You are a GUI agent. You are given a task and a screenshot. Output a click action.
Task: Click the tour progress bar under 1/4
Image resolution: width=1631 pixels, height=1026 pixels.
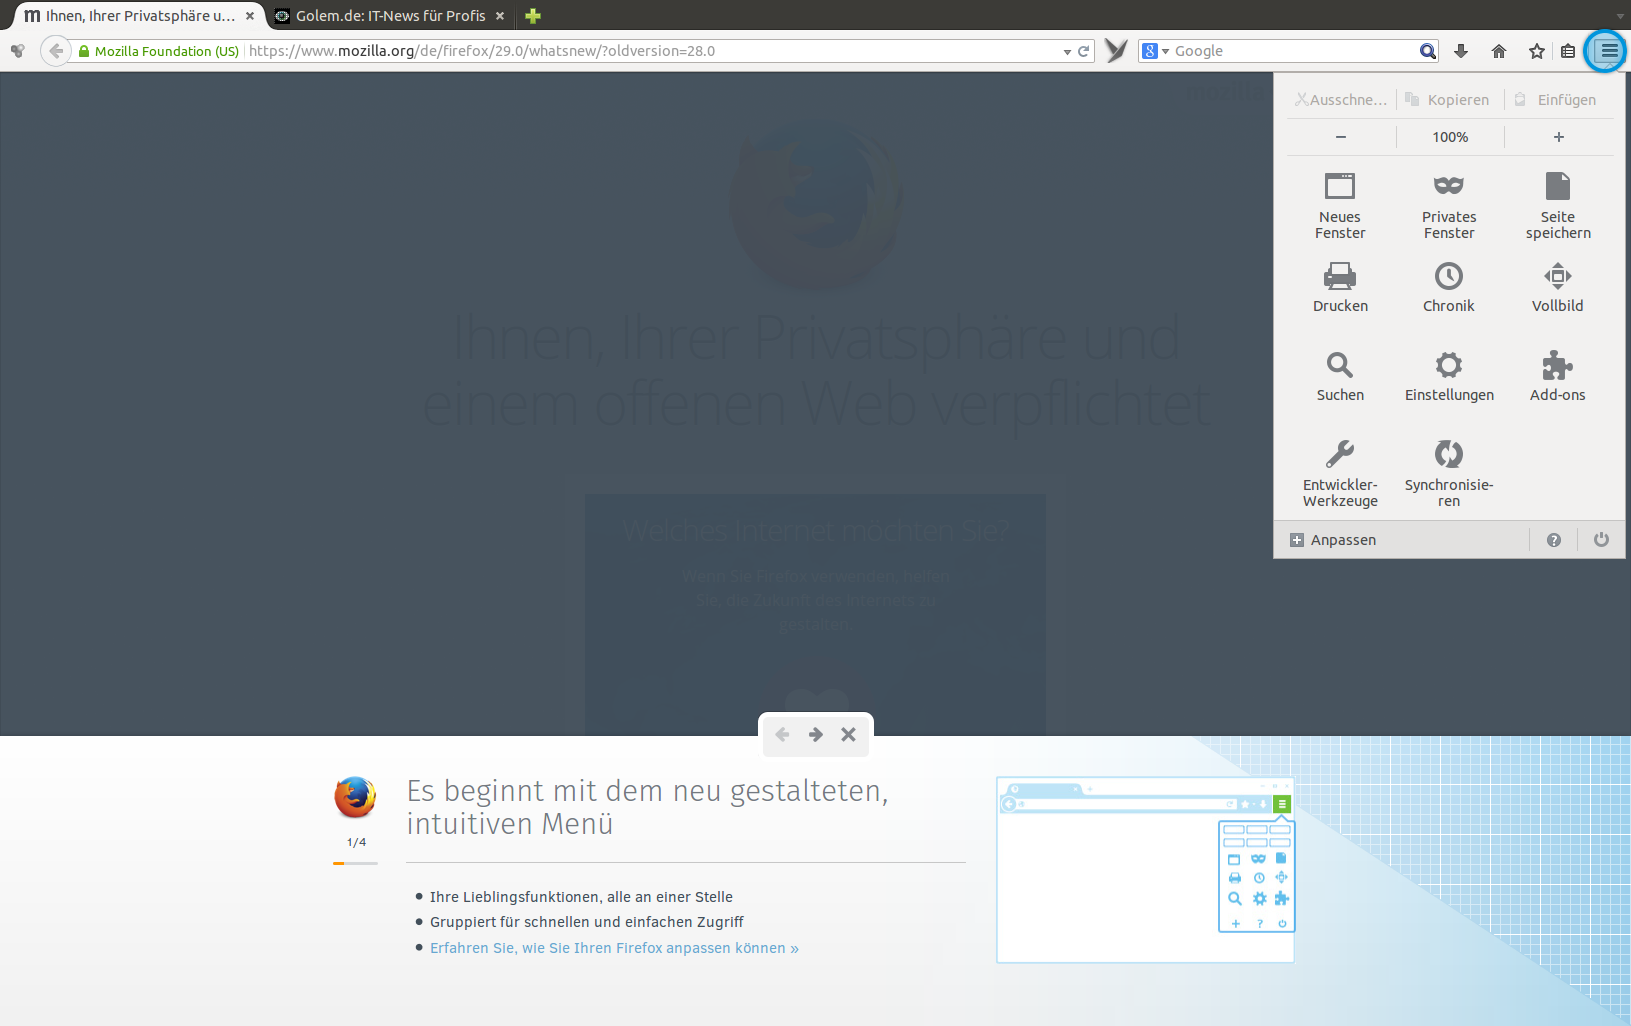click(x=355, y=863)
